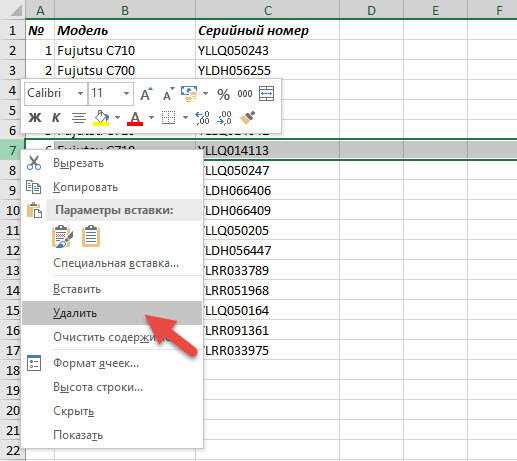Click serial cell ending 066406
Image resolution: width=517 pixels, height=461 pixels.
(271, 190)
